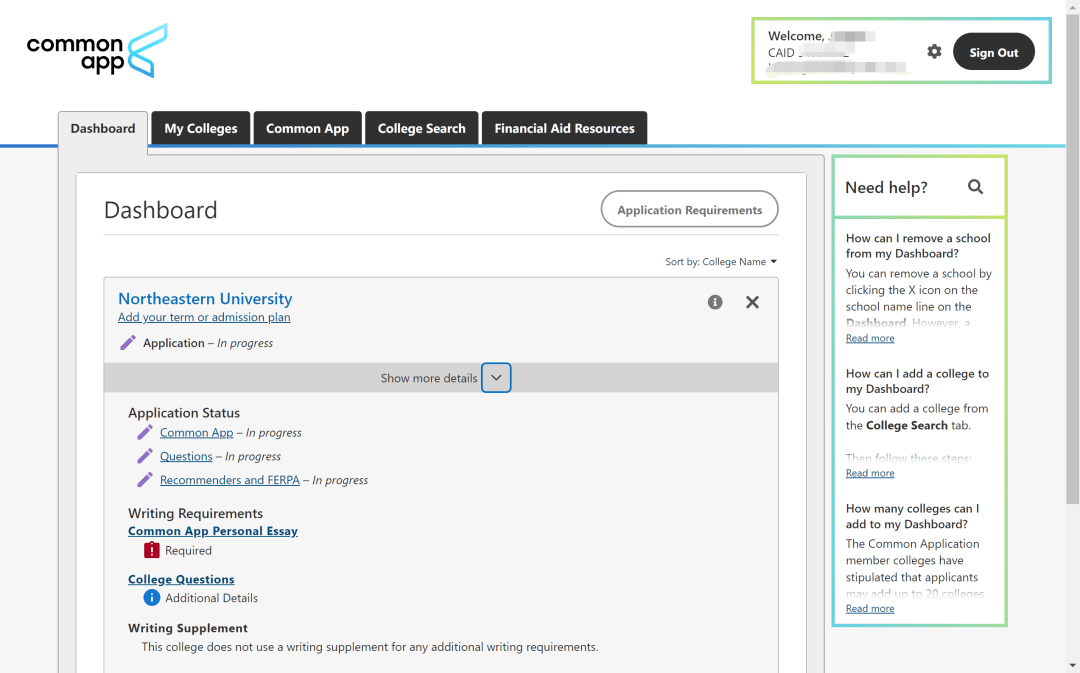The image size is (1080, 673).
Task: Click pencil icon beside Recommenders and FERPA
Action: (145, 480)
